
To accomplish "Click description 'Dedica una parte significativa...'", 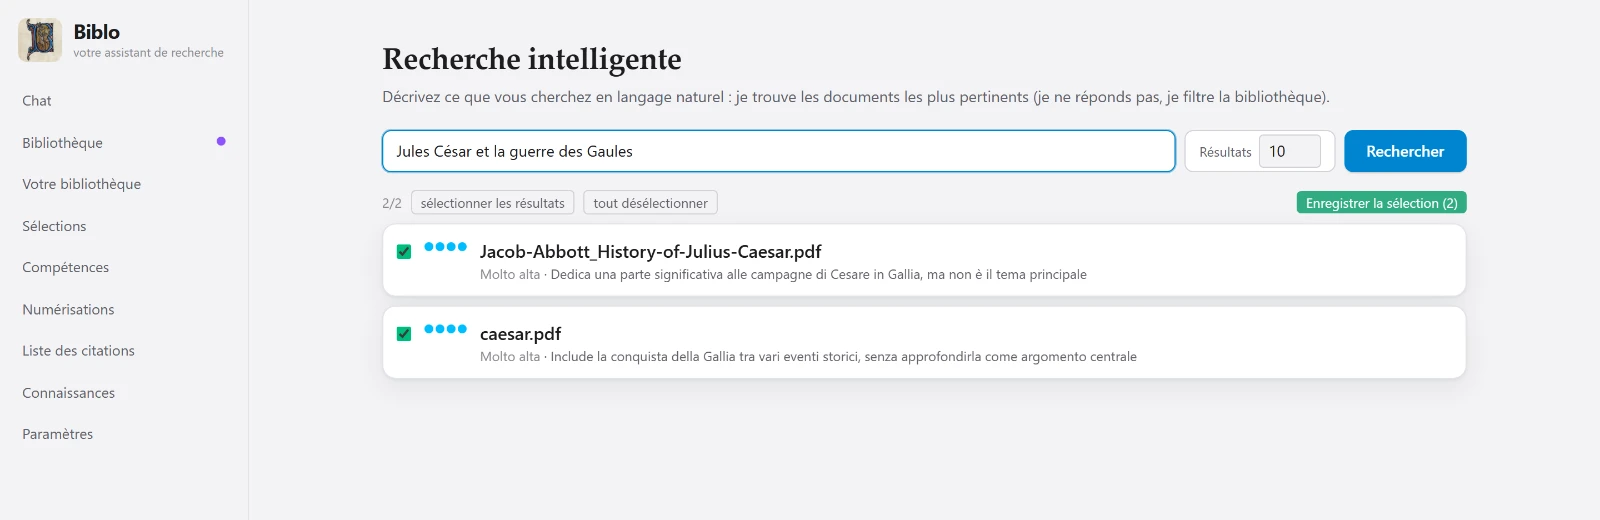I will click(x=818, y=274).
